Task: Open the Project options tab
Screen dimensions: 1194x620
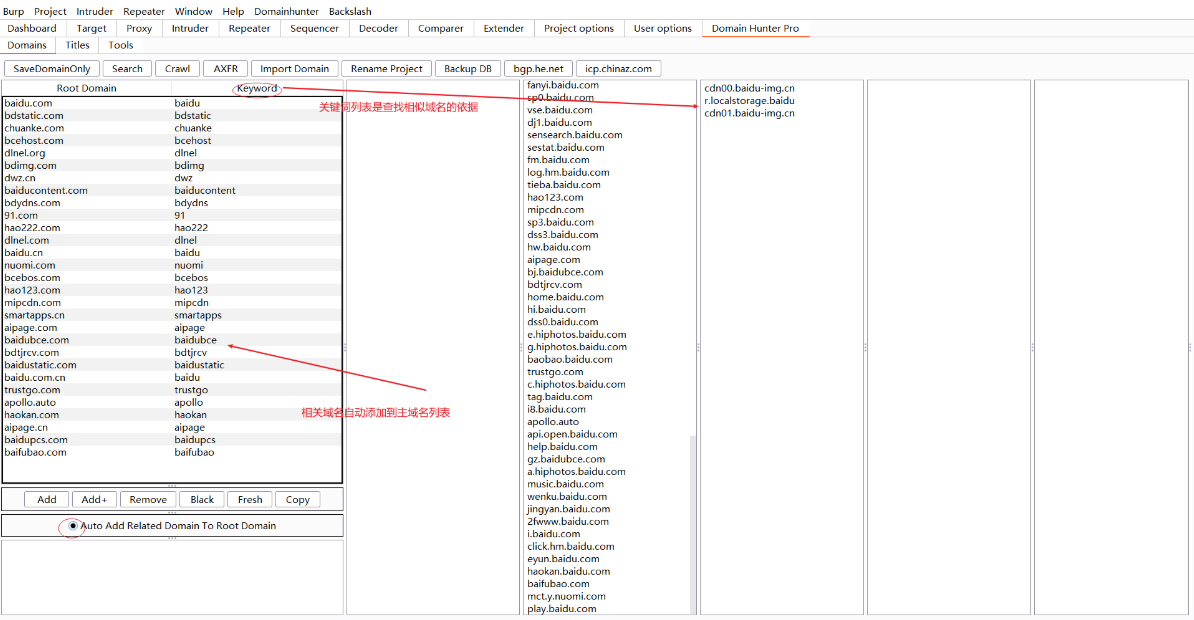Action: tap(579, 28)
